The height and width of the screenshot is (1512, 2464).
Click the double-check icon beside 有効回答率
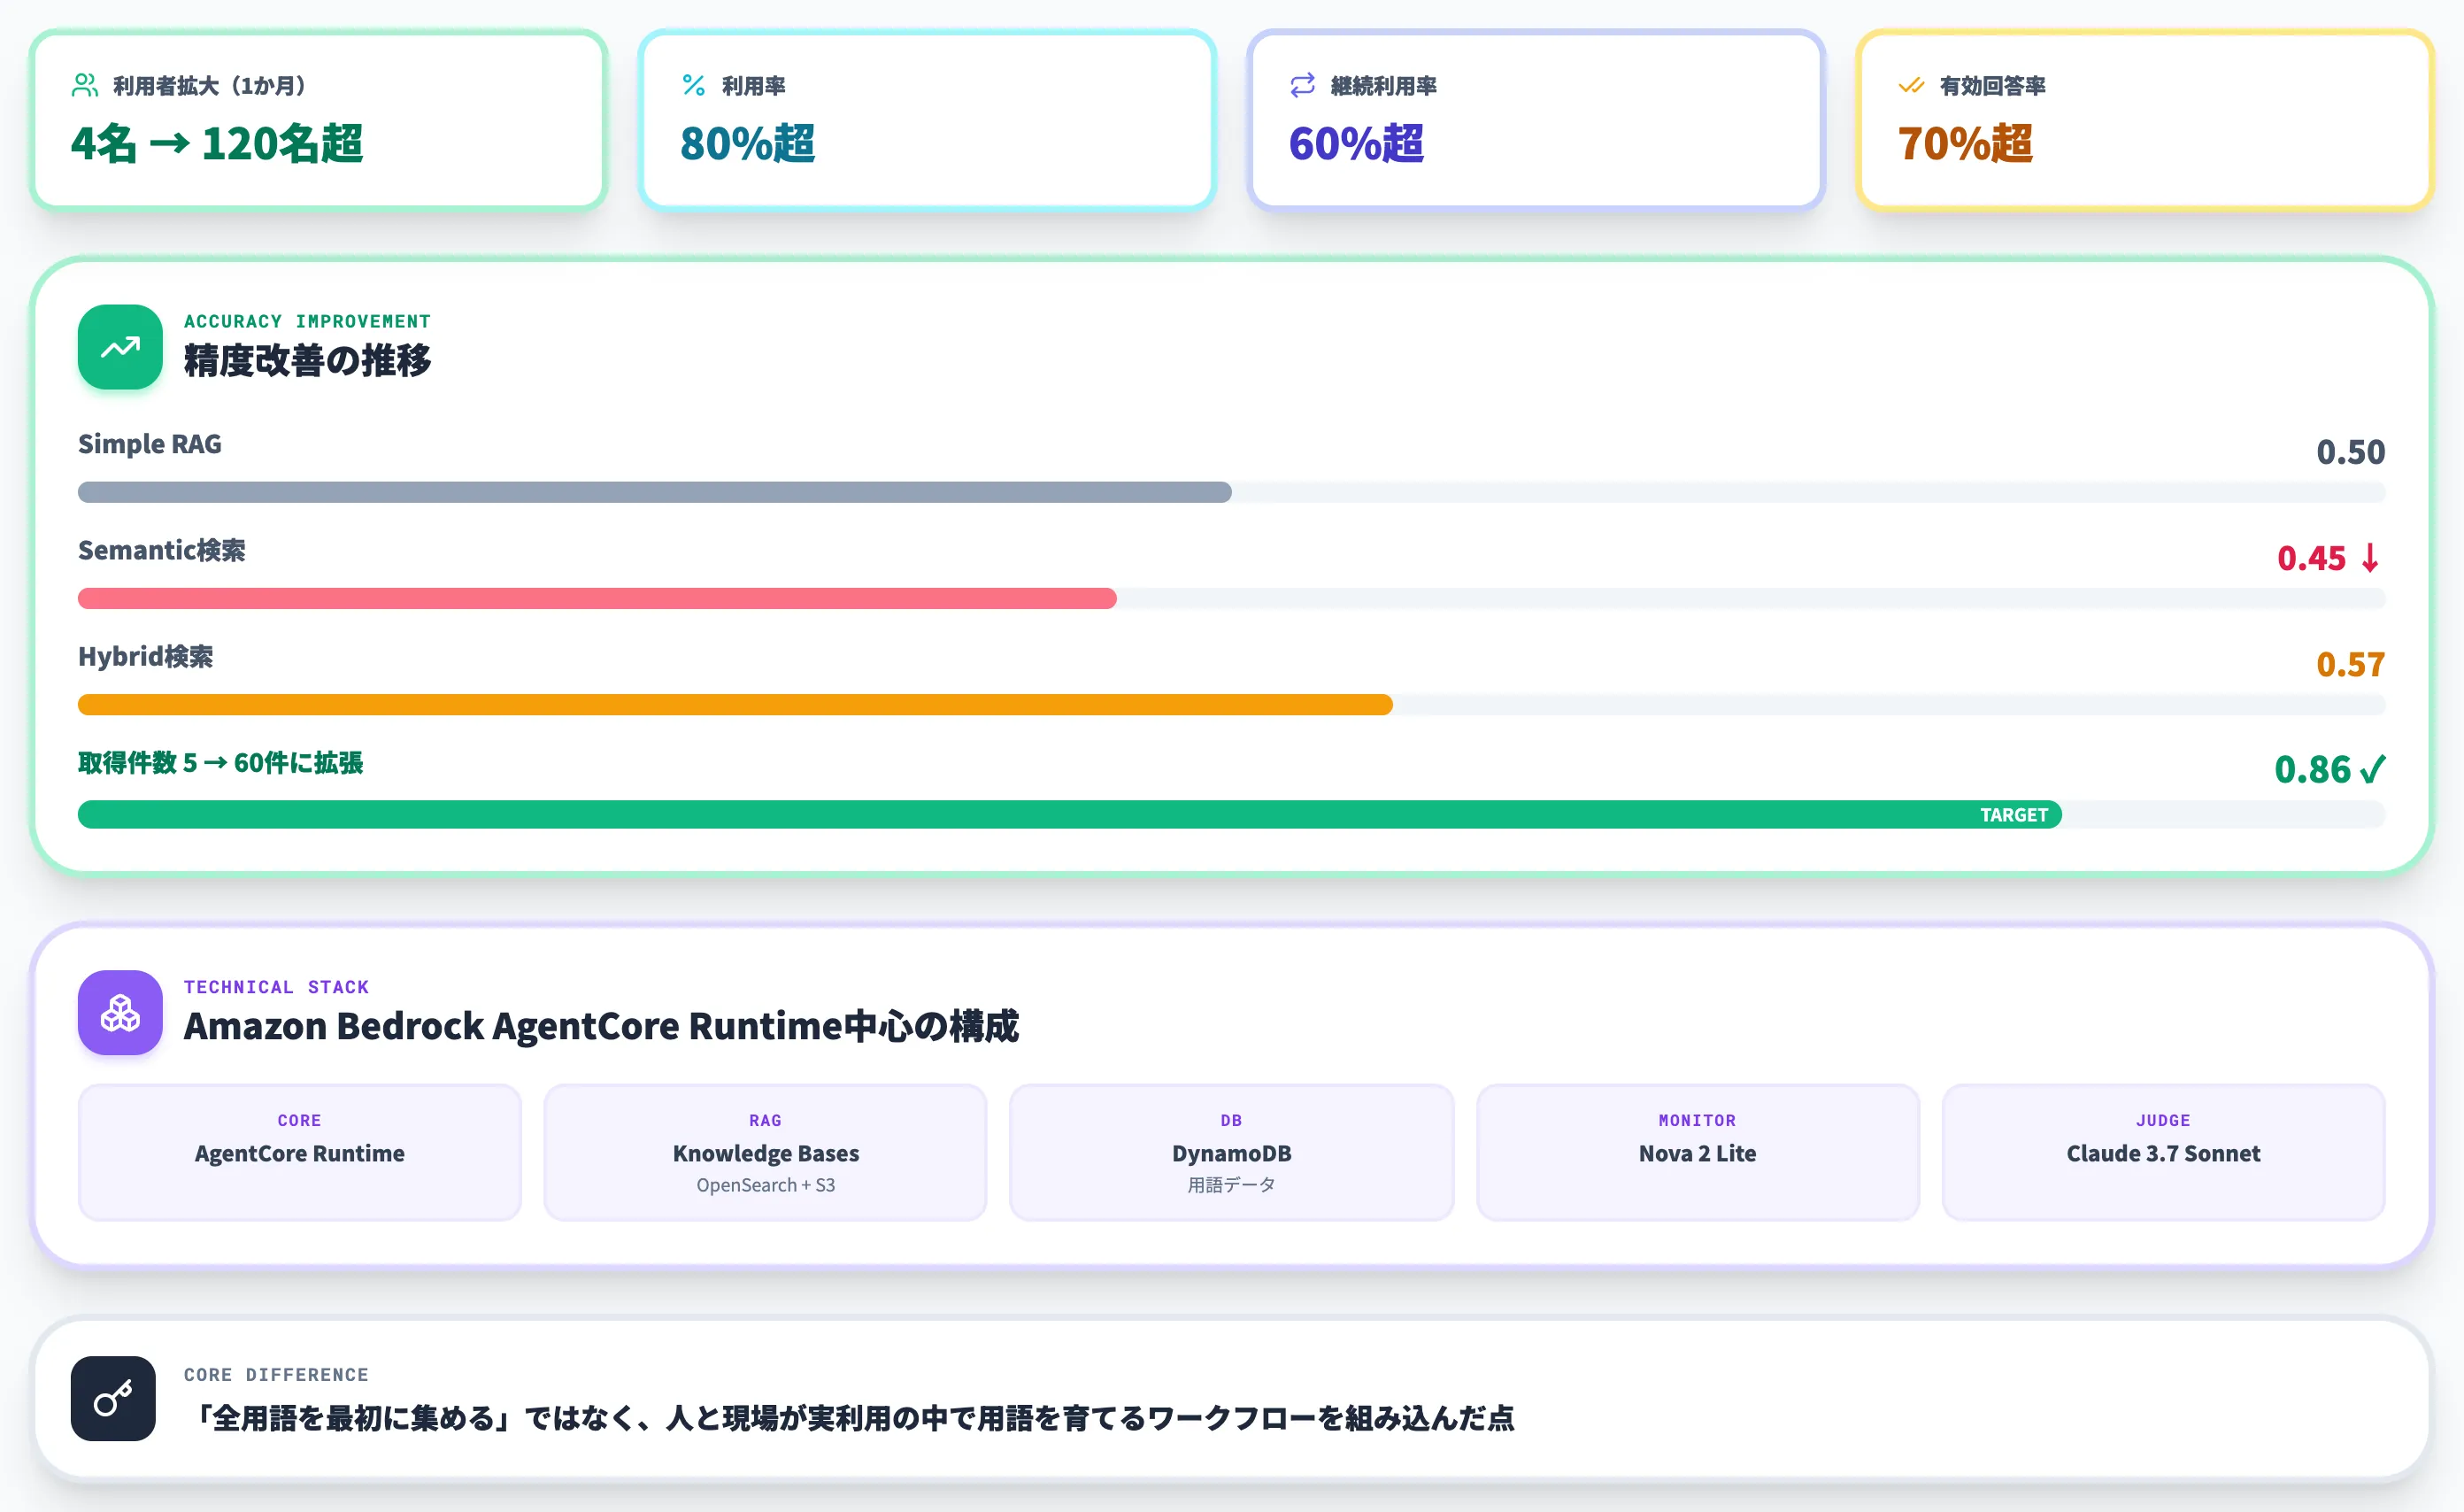tap(1912, 86)
